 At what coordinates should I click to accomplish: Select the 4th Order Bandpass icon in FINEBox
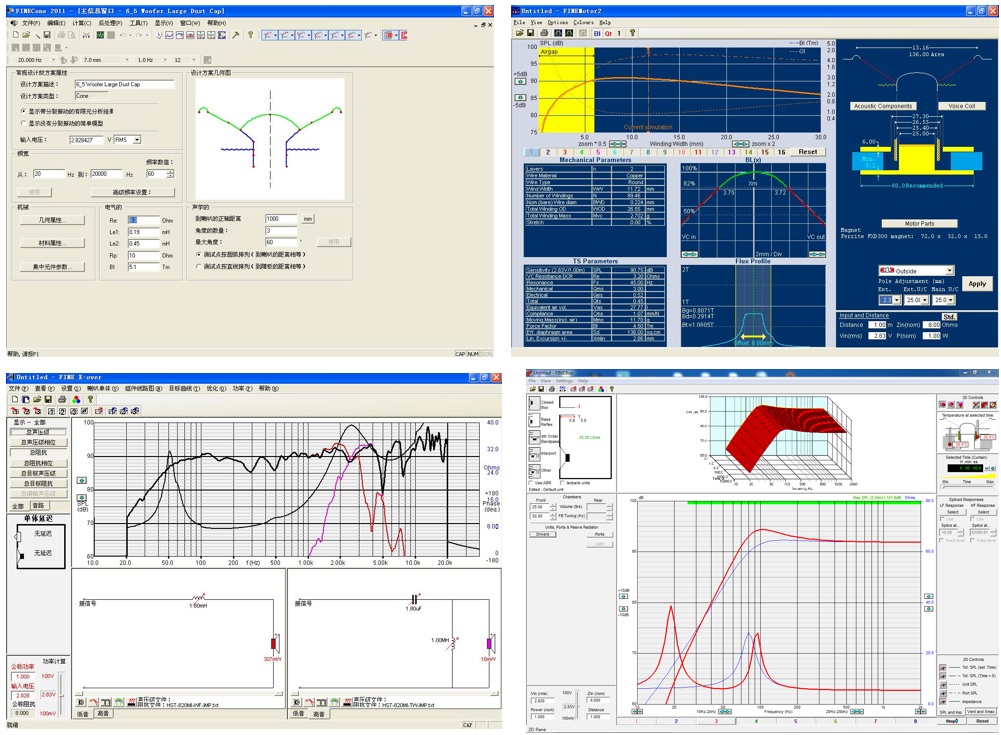pyautogui.click(x=534, y=437)
